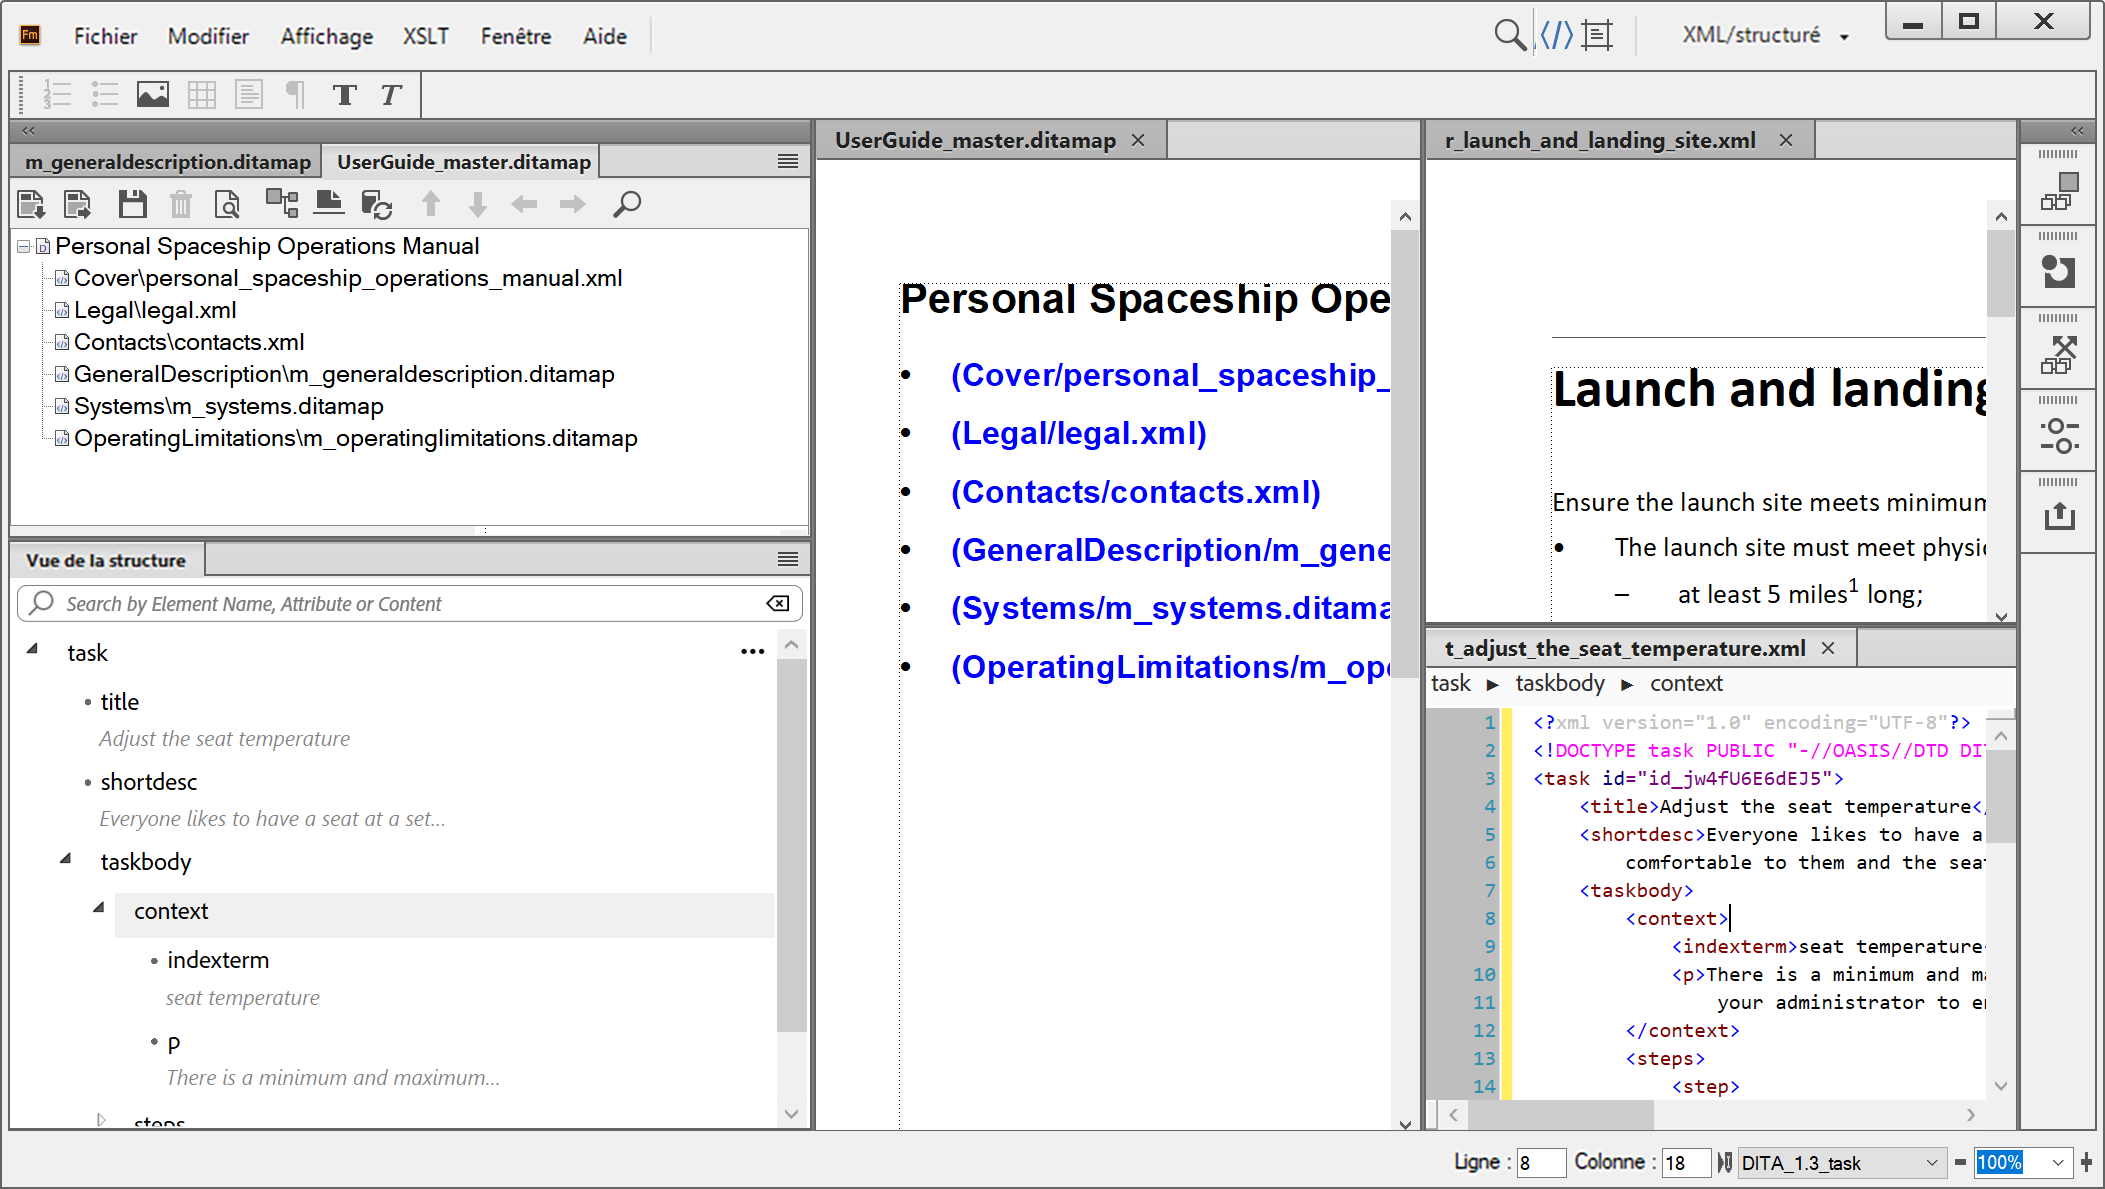Switch to XML code view icon
The width and height of the screenshot is (2105, 1189).
tap(1556, 35)
